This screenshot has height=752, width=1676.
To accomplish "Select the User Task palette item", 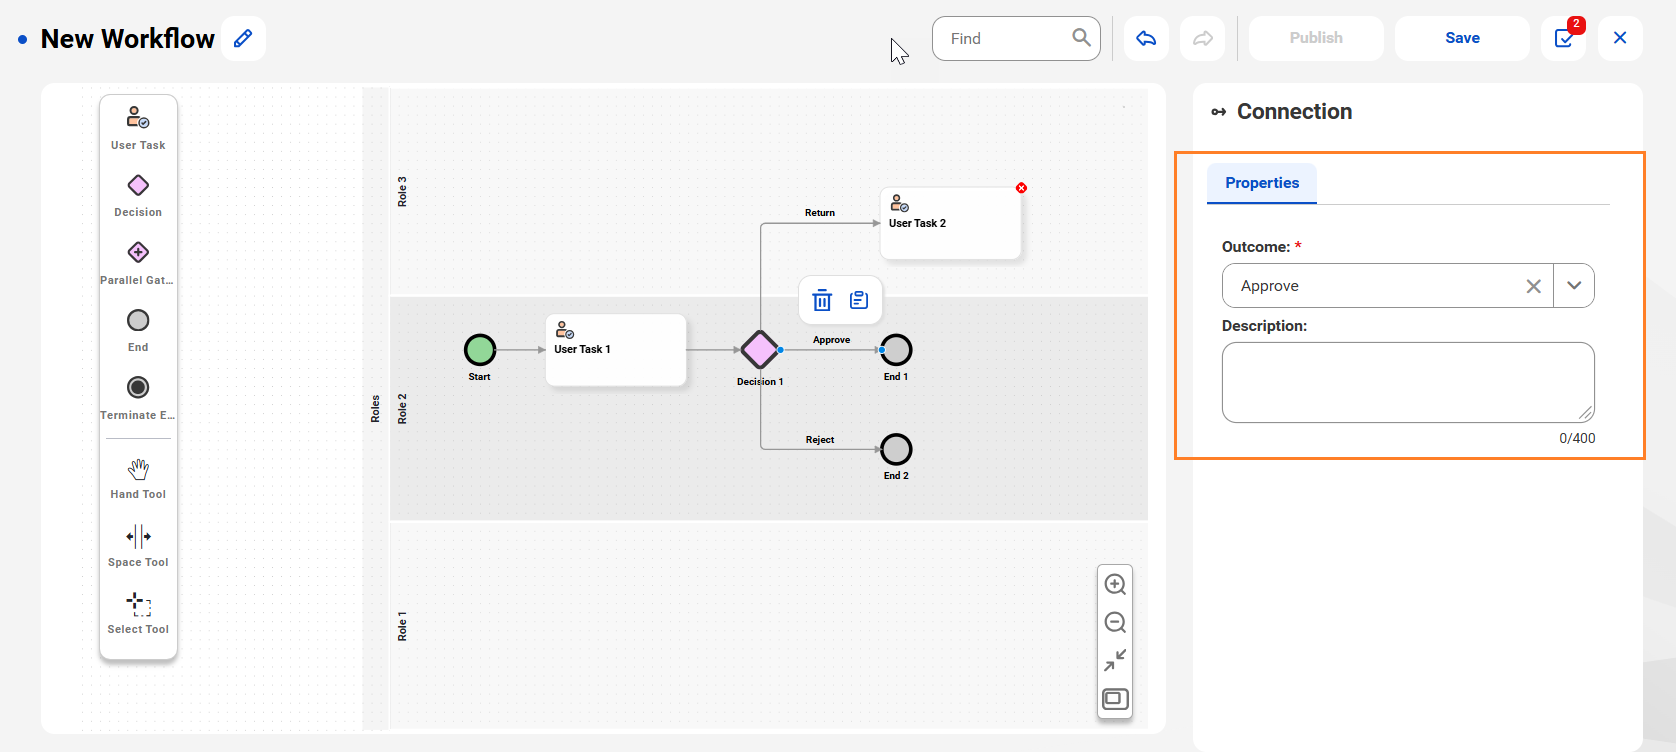I will tap(138, 129).
